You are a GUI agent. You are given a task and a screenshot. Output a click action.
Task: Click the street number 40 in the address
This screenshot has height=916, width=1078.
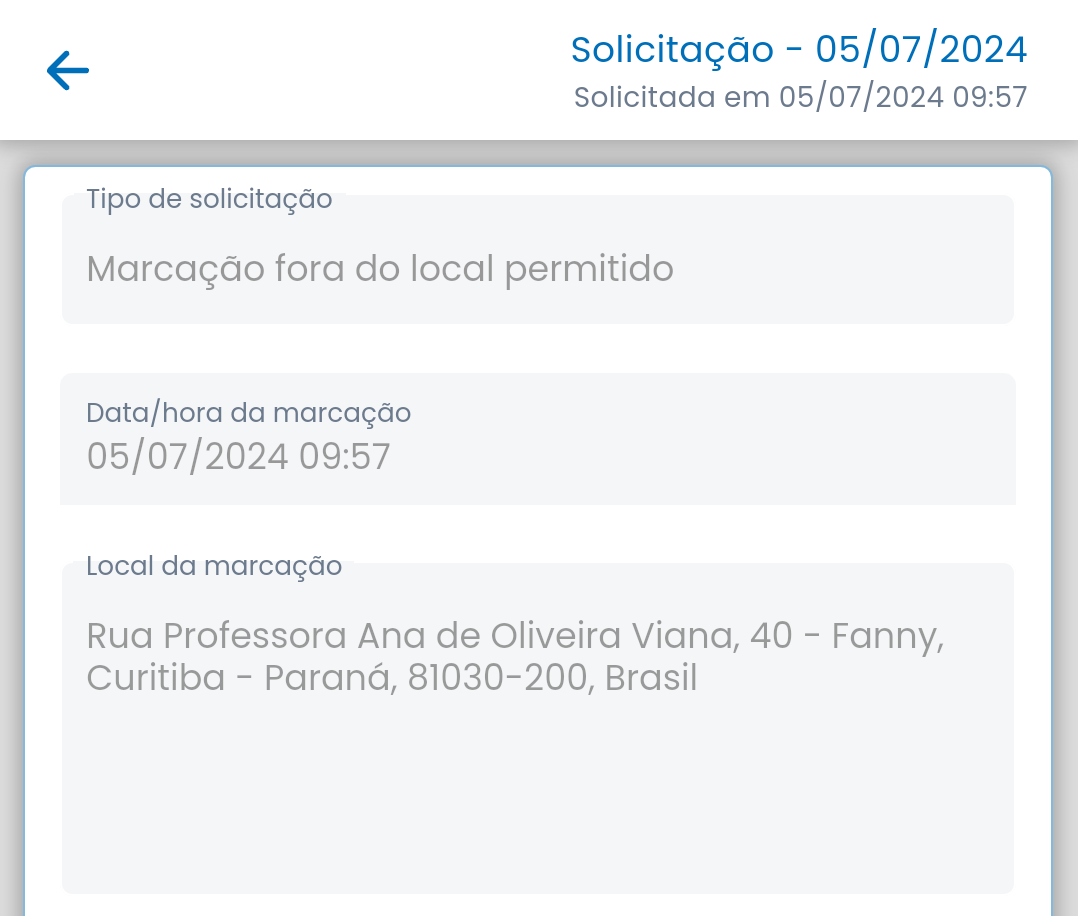[770, 635]
